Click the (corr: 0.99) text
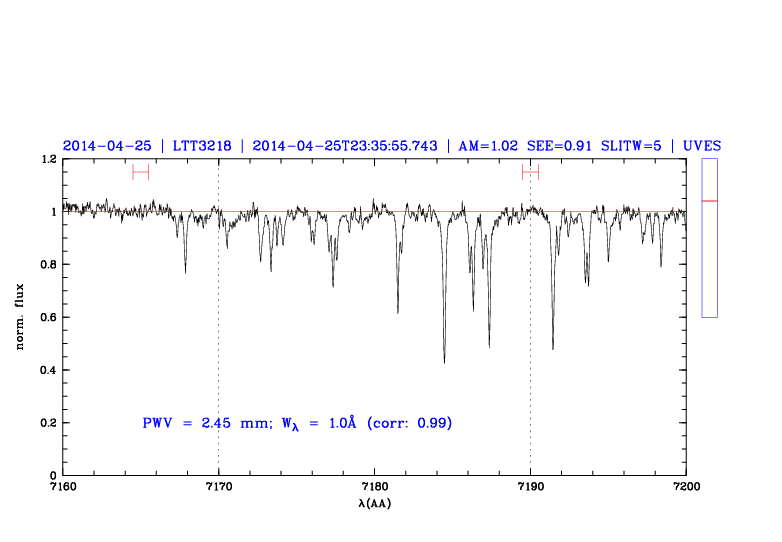The width and height of the screenshot is (782, 542). 410,424
